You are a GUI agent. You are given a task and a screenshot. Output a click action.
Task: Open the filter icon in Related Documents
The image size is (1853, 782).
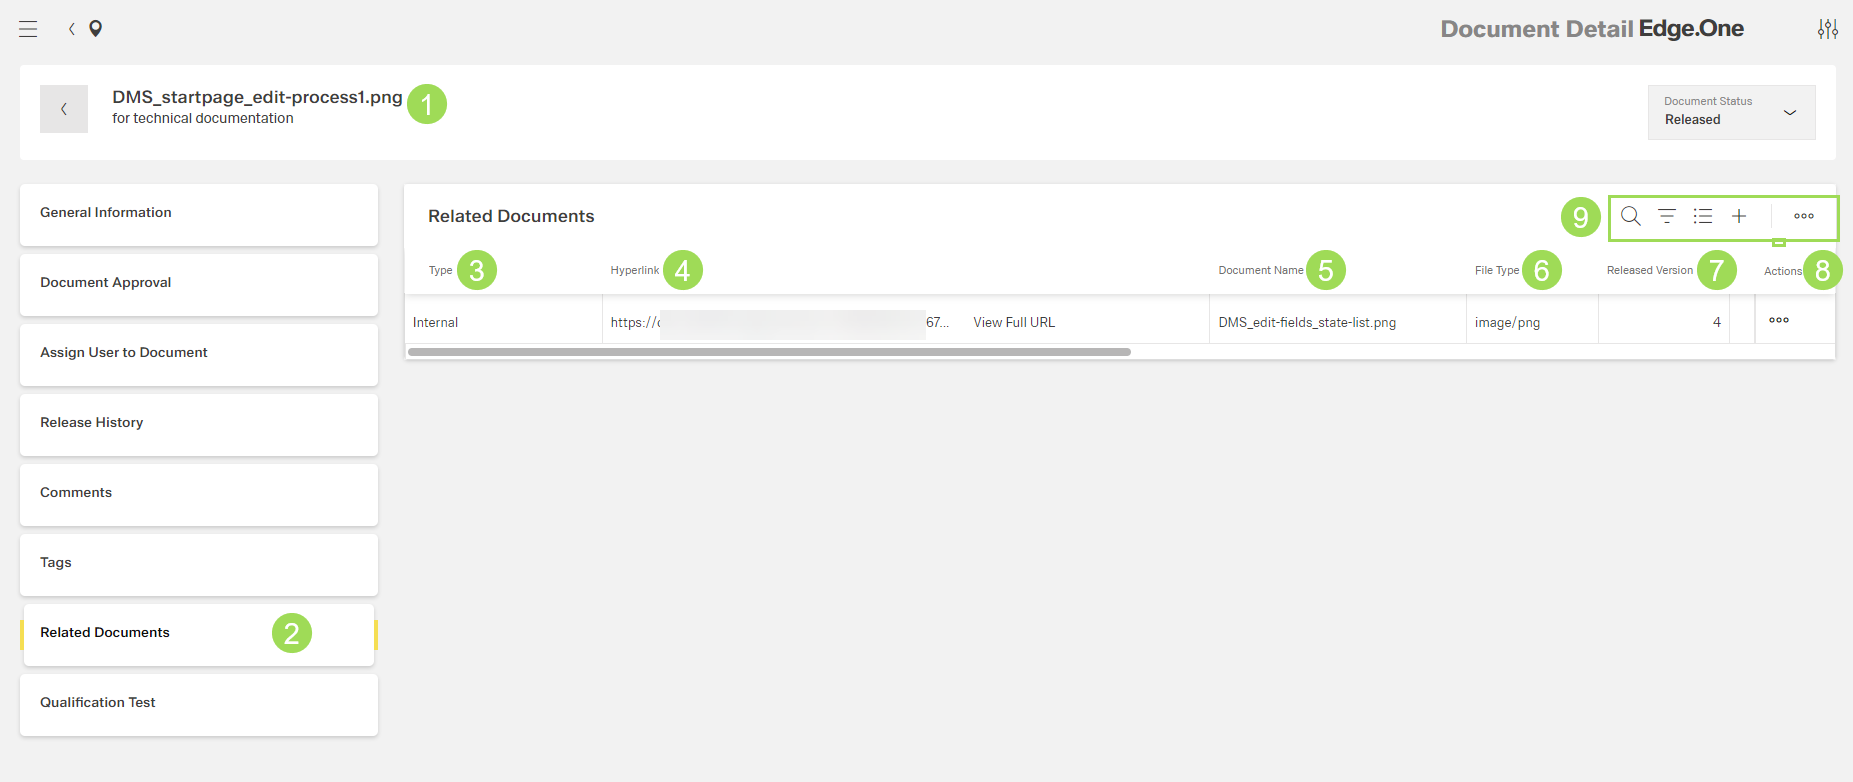coord(1667,216)
